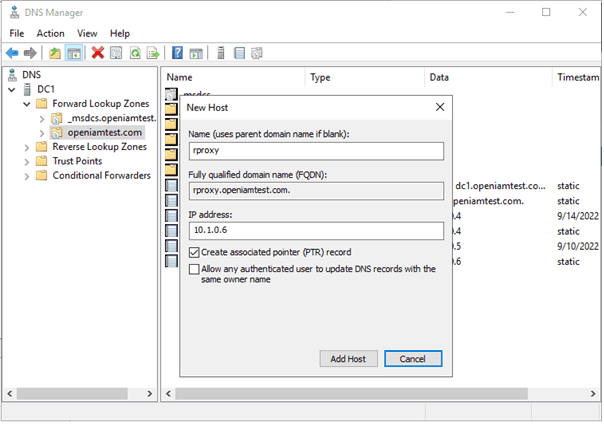Open the View menu
604x428 pixels.
point(87,33)
